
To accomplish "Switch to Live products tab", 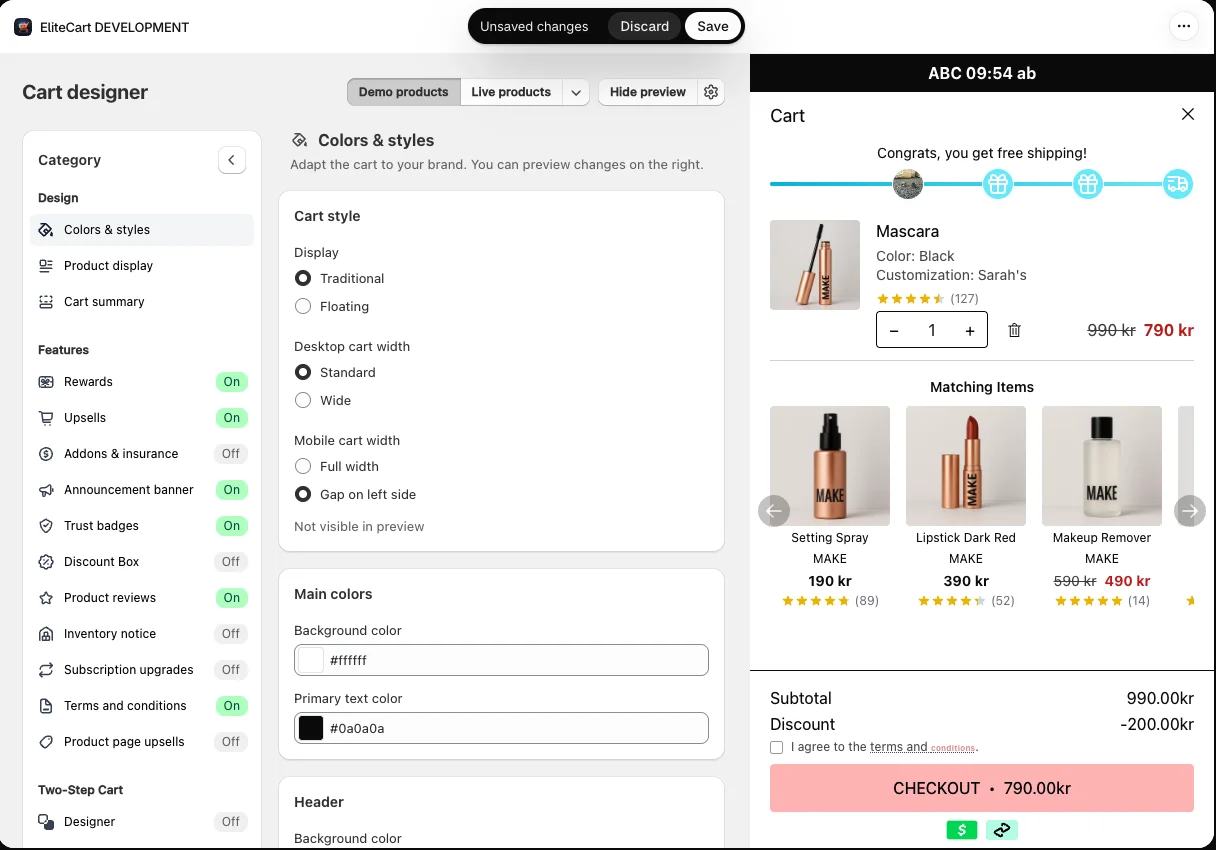I will click(x=511, y=92).
